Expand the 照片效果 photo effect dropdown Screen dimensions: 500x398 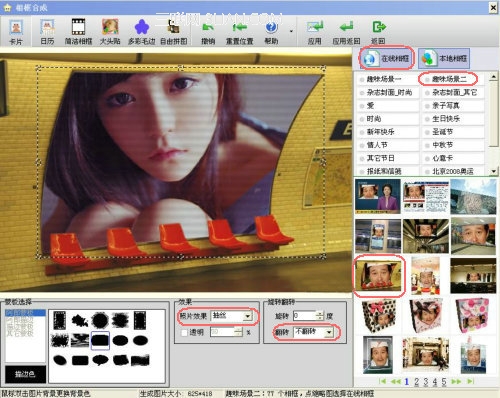point(247,316)
